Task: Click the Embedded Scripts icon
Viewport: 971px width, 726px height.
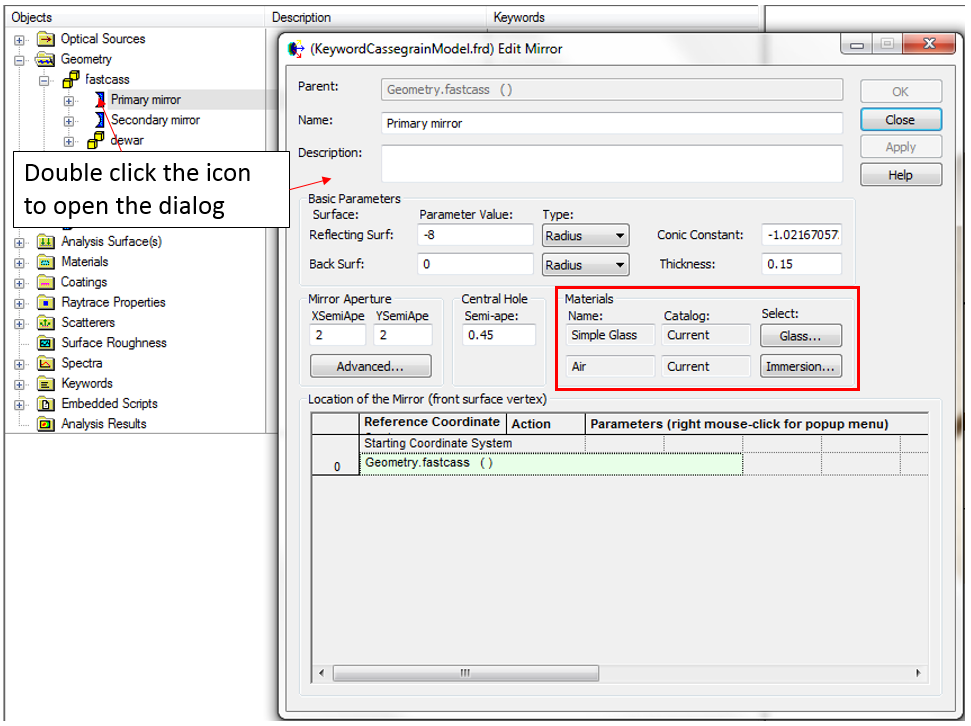Action: click(x=45, y=404)
